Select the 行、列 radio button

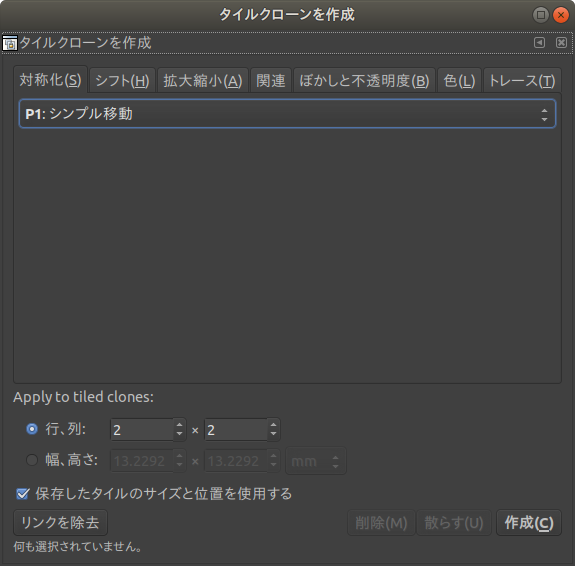(32, 429)
